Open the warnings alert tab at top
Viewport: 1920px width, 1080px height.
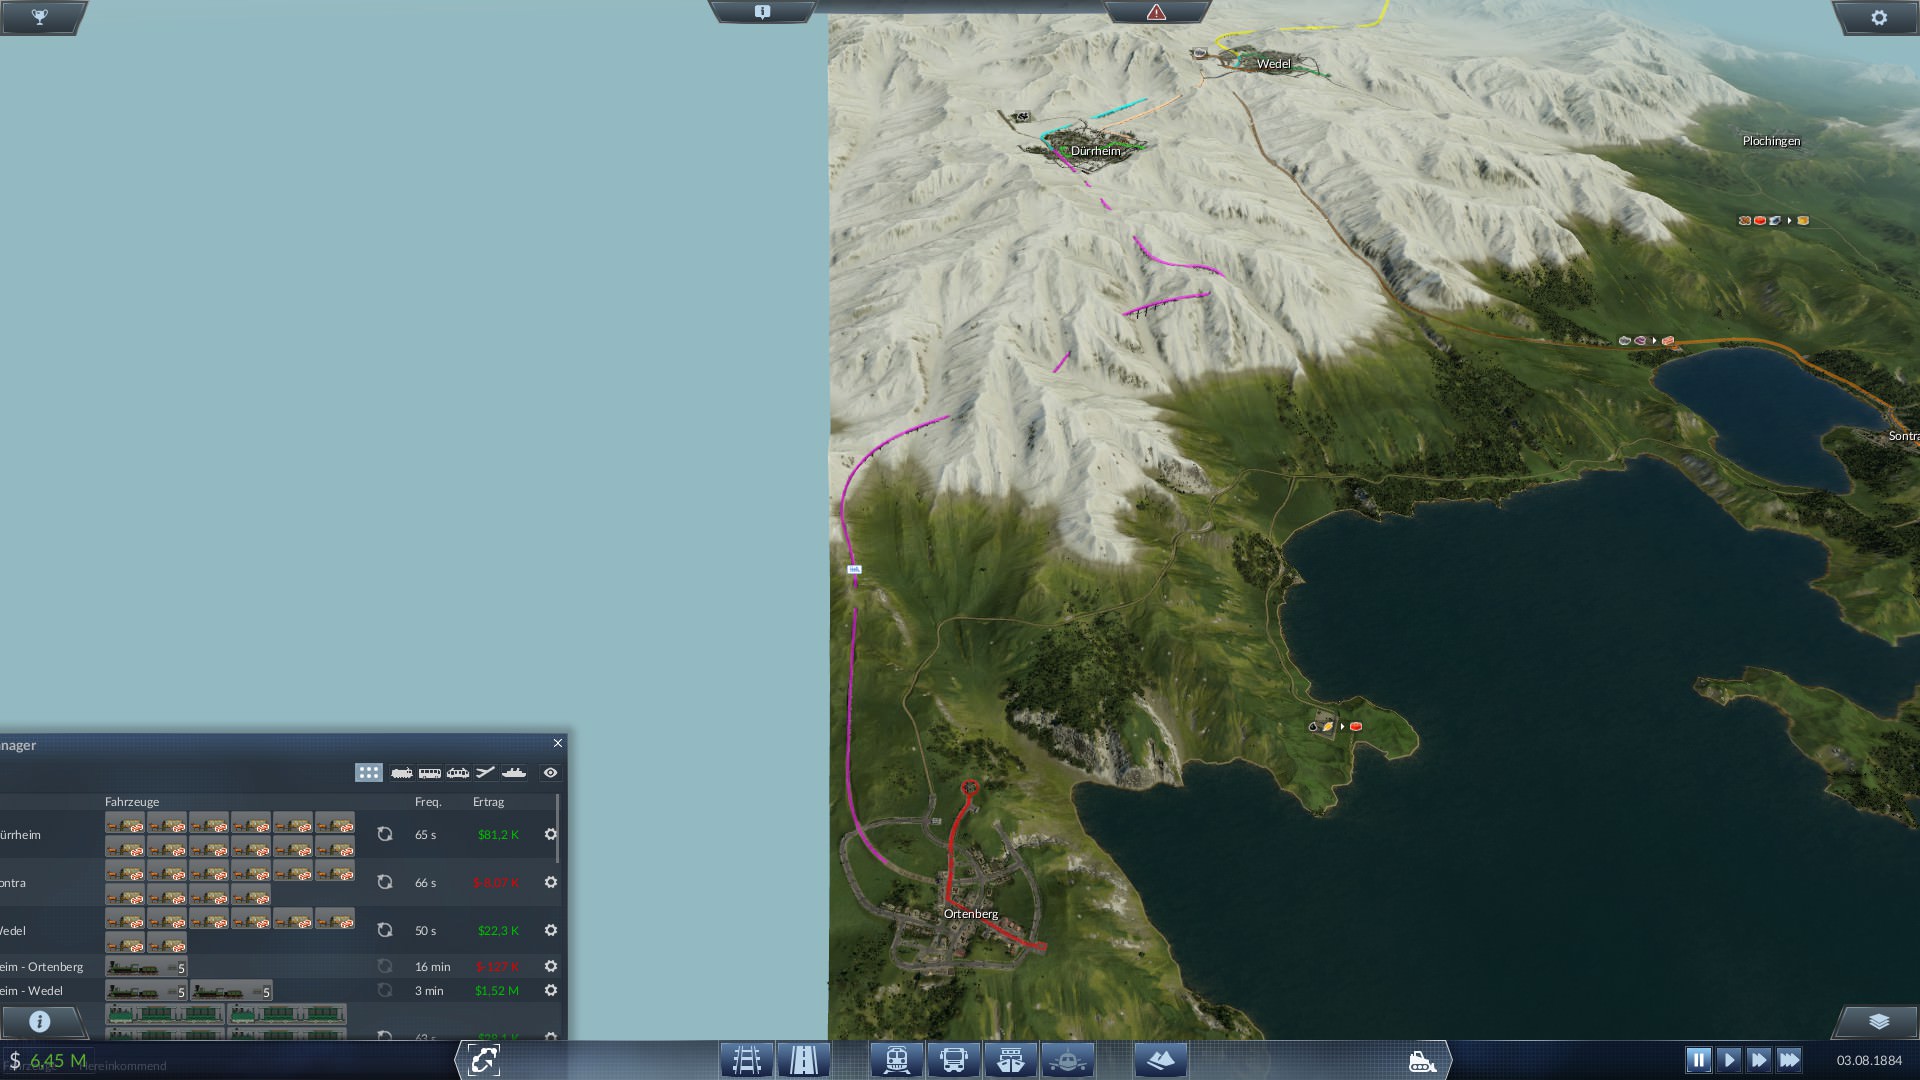click(x=1156, y=12)
